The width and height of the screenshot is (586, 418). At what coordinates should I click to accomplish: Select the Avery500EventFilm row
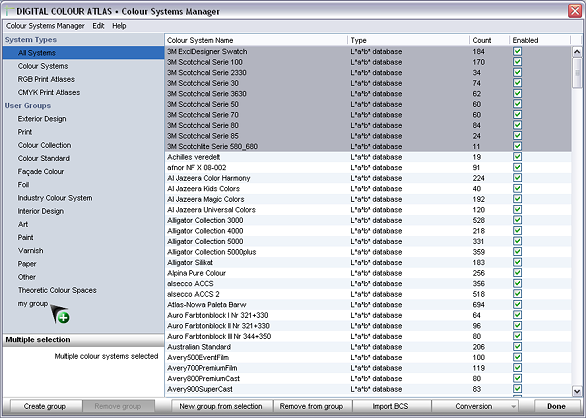[x=368, y=357]
